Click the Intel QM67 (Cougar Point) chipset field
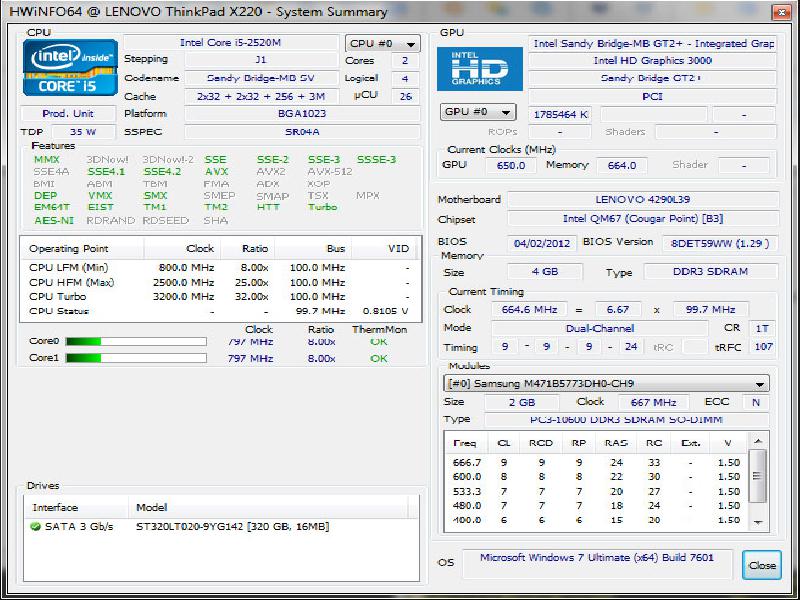 (x=643, y=219)
